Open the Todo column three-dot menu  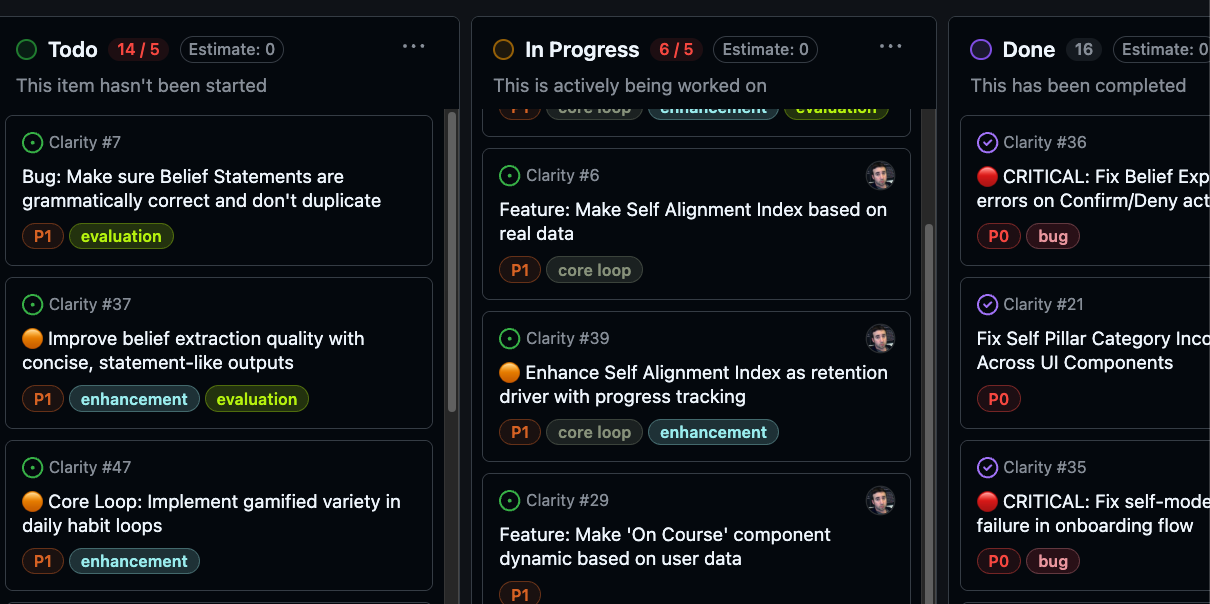[x=414, y=47]
